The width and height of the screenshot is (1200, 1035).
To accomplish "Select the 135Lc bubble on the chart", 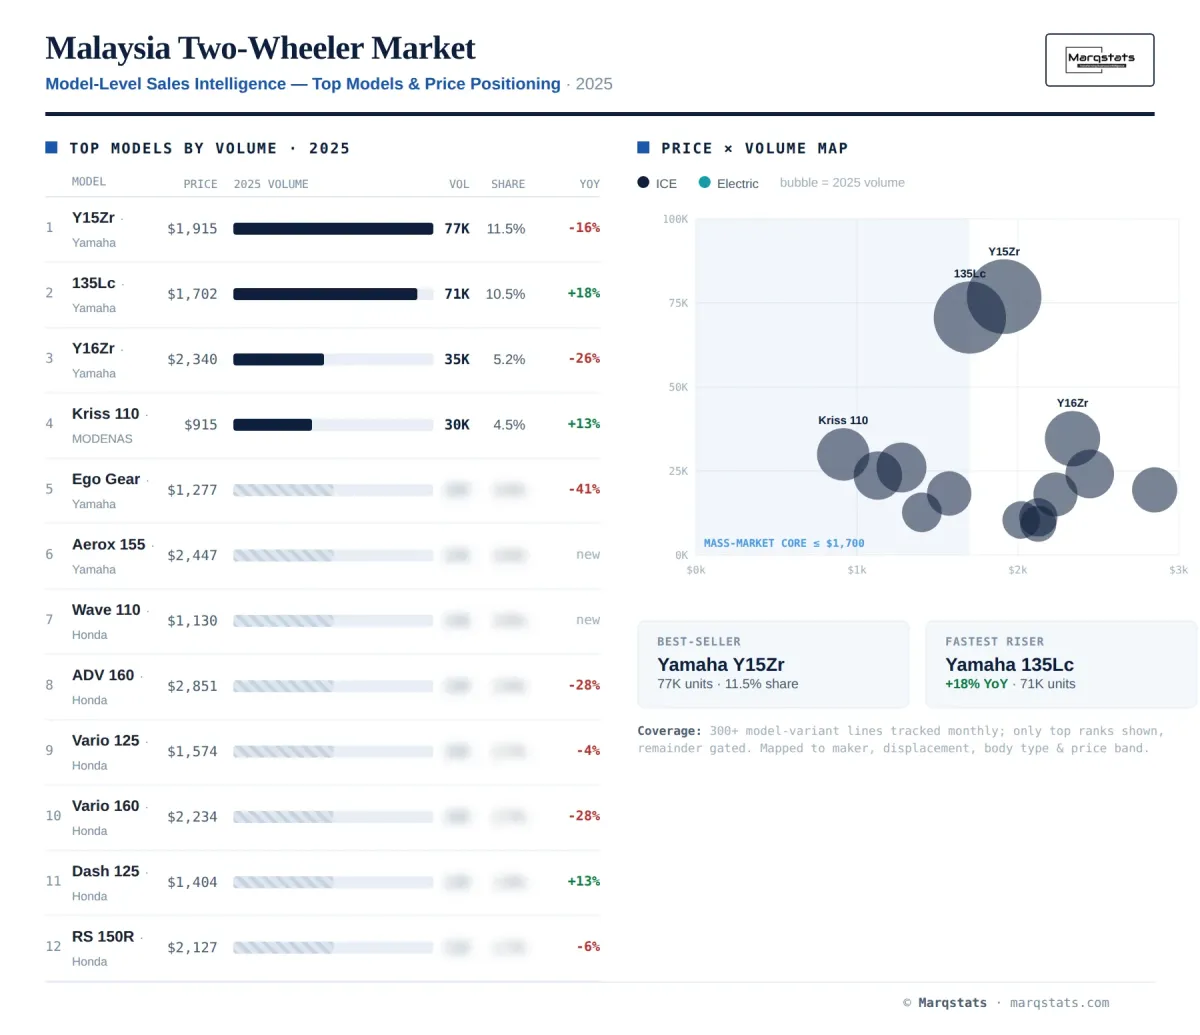I will [x=969, y=317].
